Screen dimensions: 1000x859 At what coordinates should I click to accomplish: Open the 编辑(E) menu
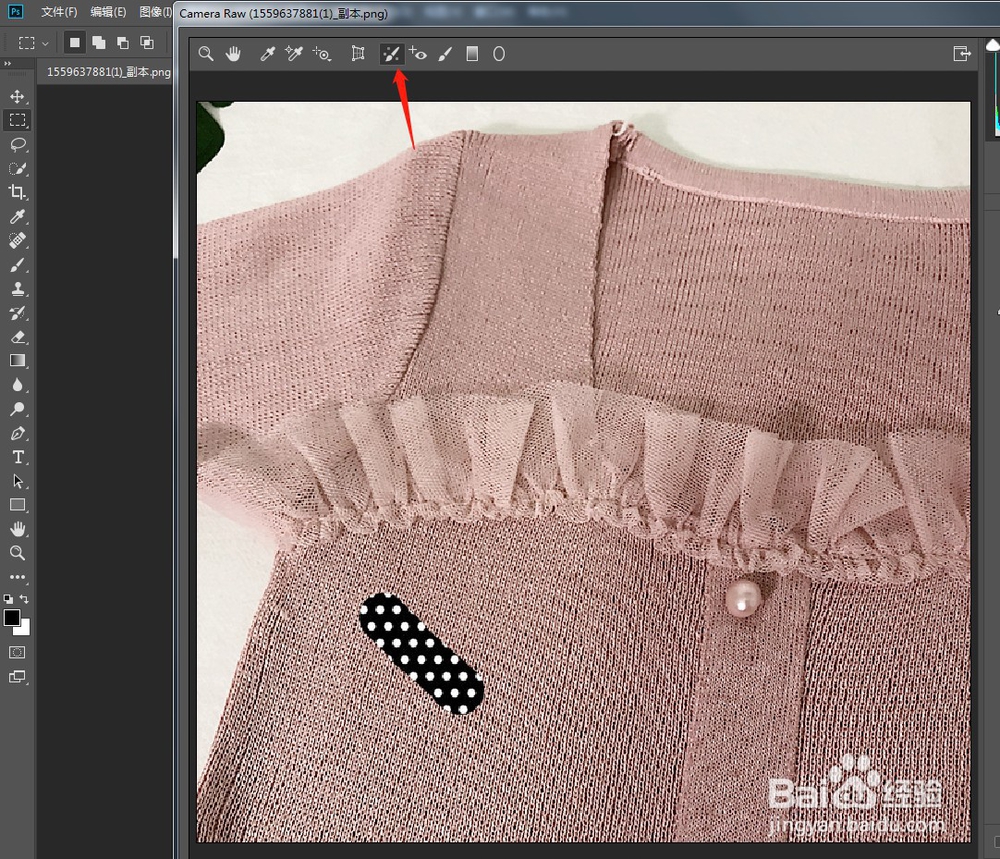point(108,12)
